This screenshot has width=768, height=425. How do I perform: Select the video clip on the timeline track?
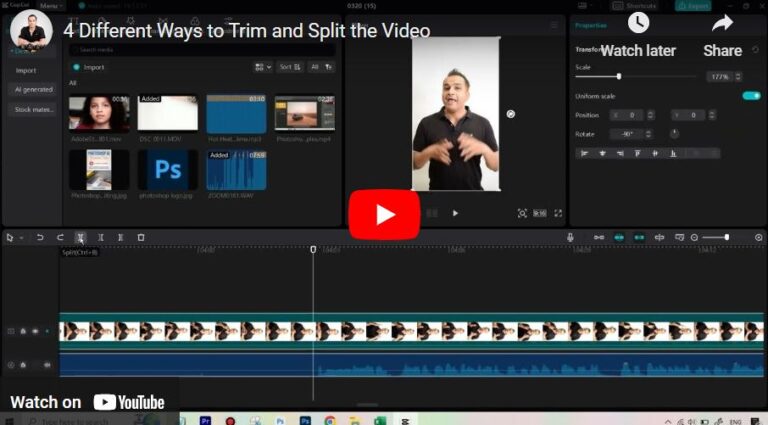pos(411,331)
